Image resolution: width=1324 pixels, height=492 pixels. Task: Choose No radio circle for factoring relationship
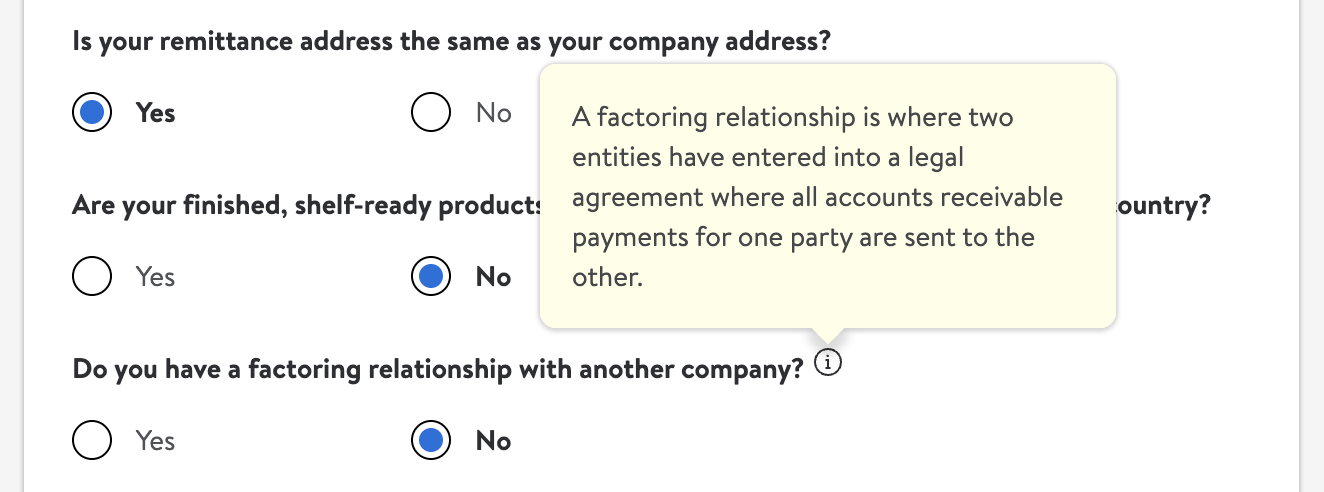431,441
